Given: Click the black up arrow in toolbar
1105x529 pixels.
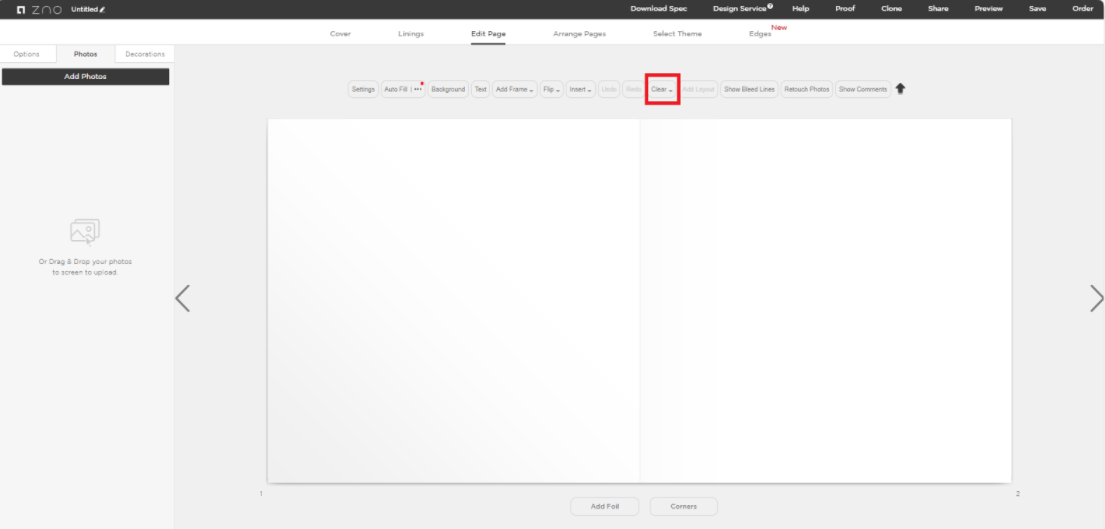Looking at the screenshot, I should [x=900, y=89].
